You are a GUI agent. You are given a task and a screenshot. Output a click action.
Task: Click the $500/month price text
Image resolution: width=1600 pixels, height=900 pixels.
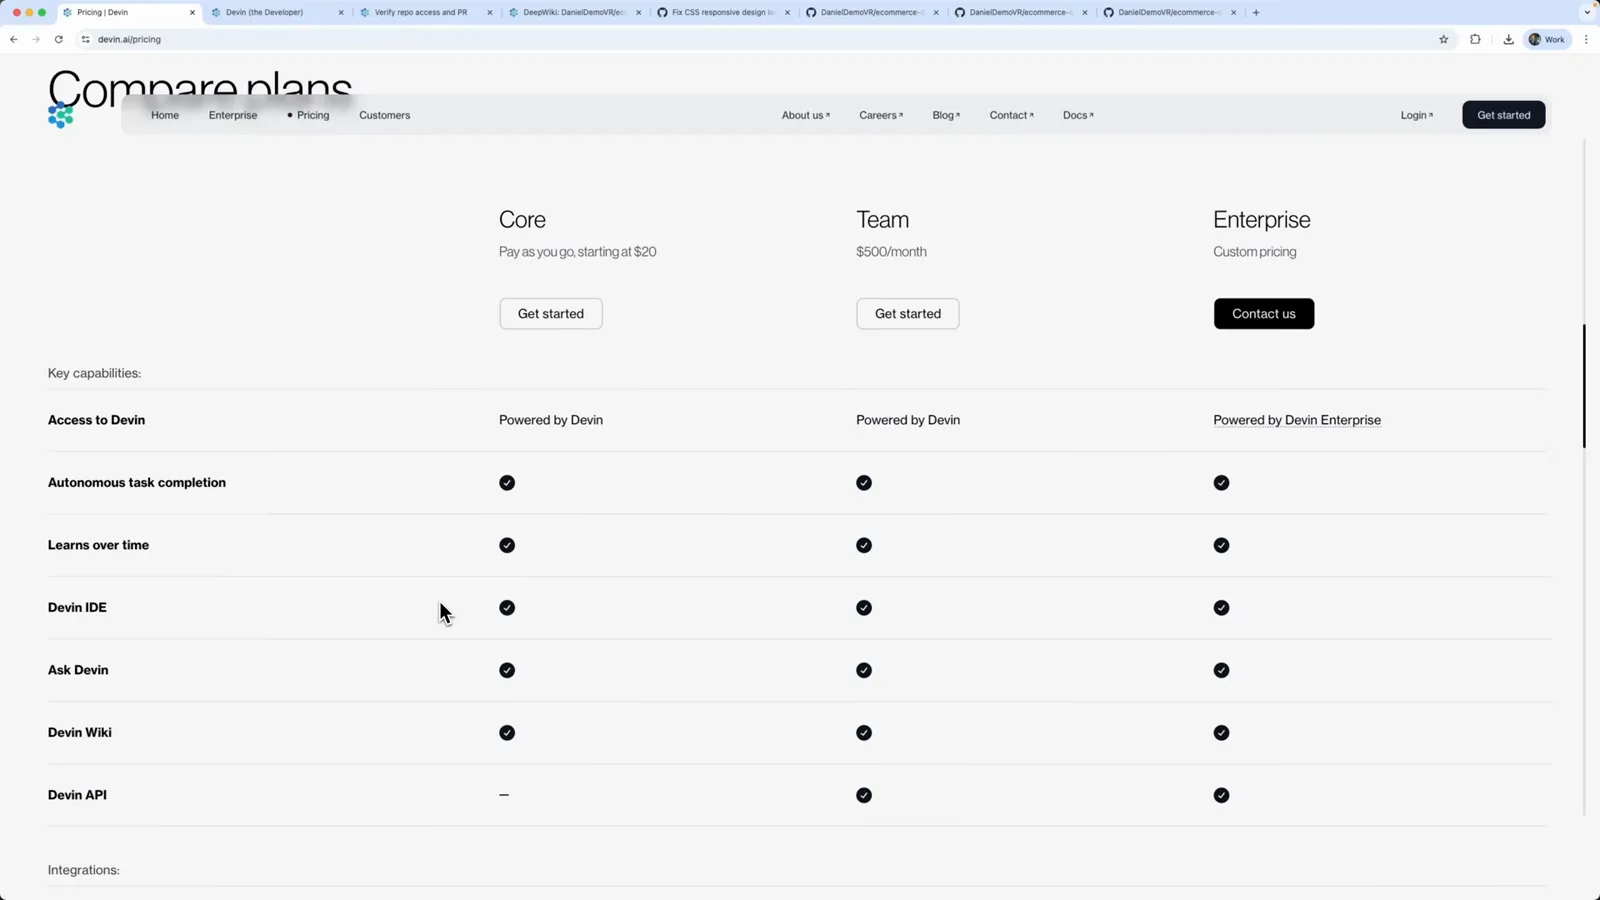coord(891,252)
